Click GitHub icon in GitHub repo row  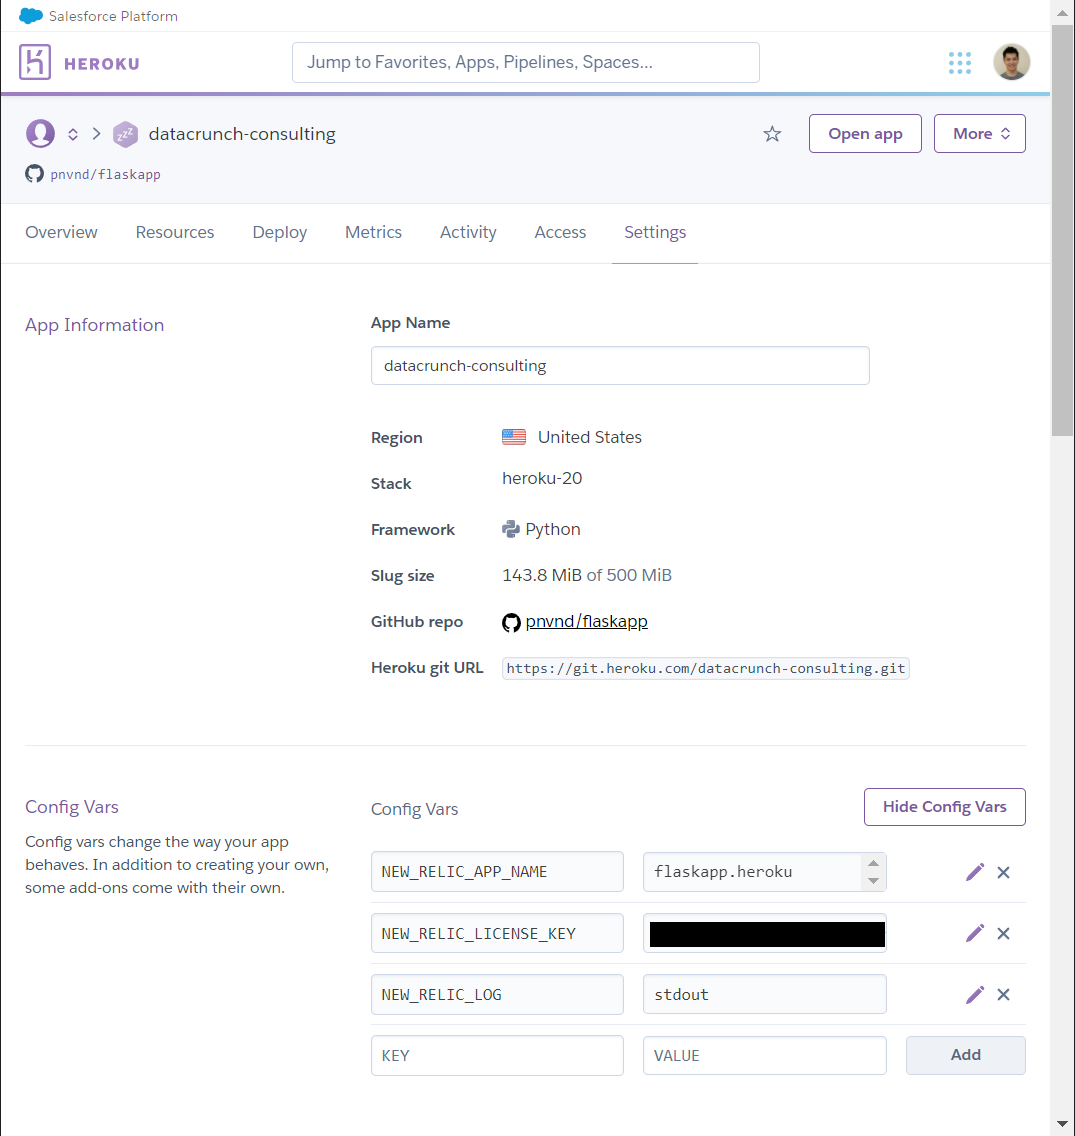511,622
